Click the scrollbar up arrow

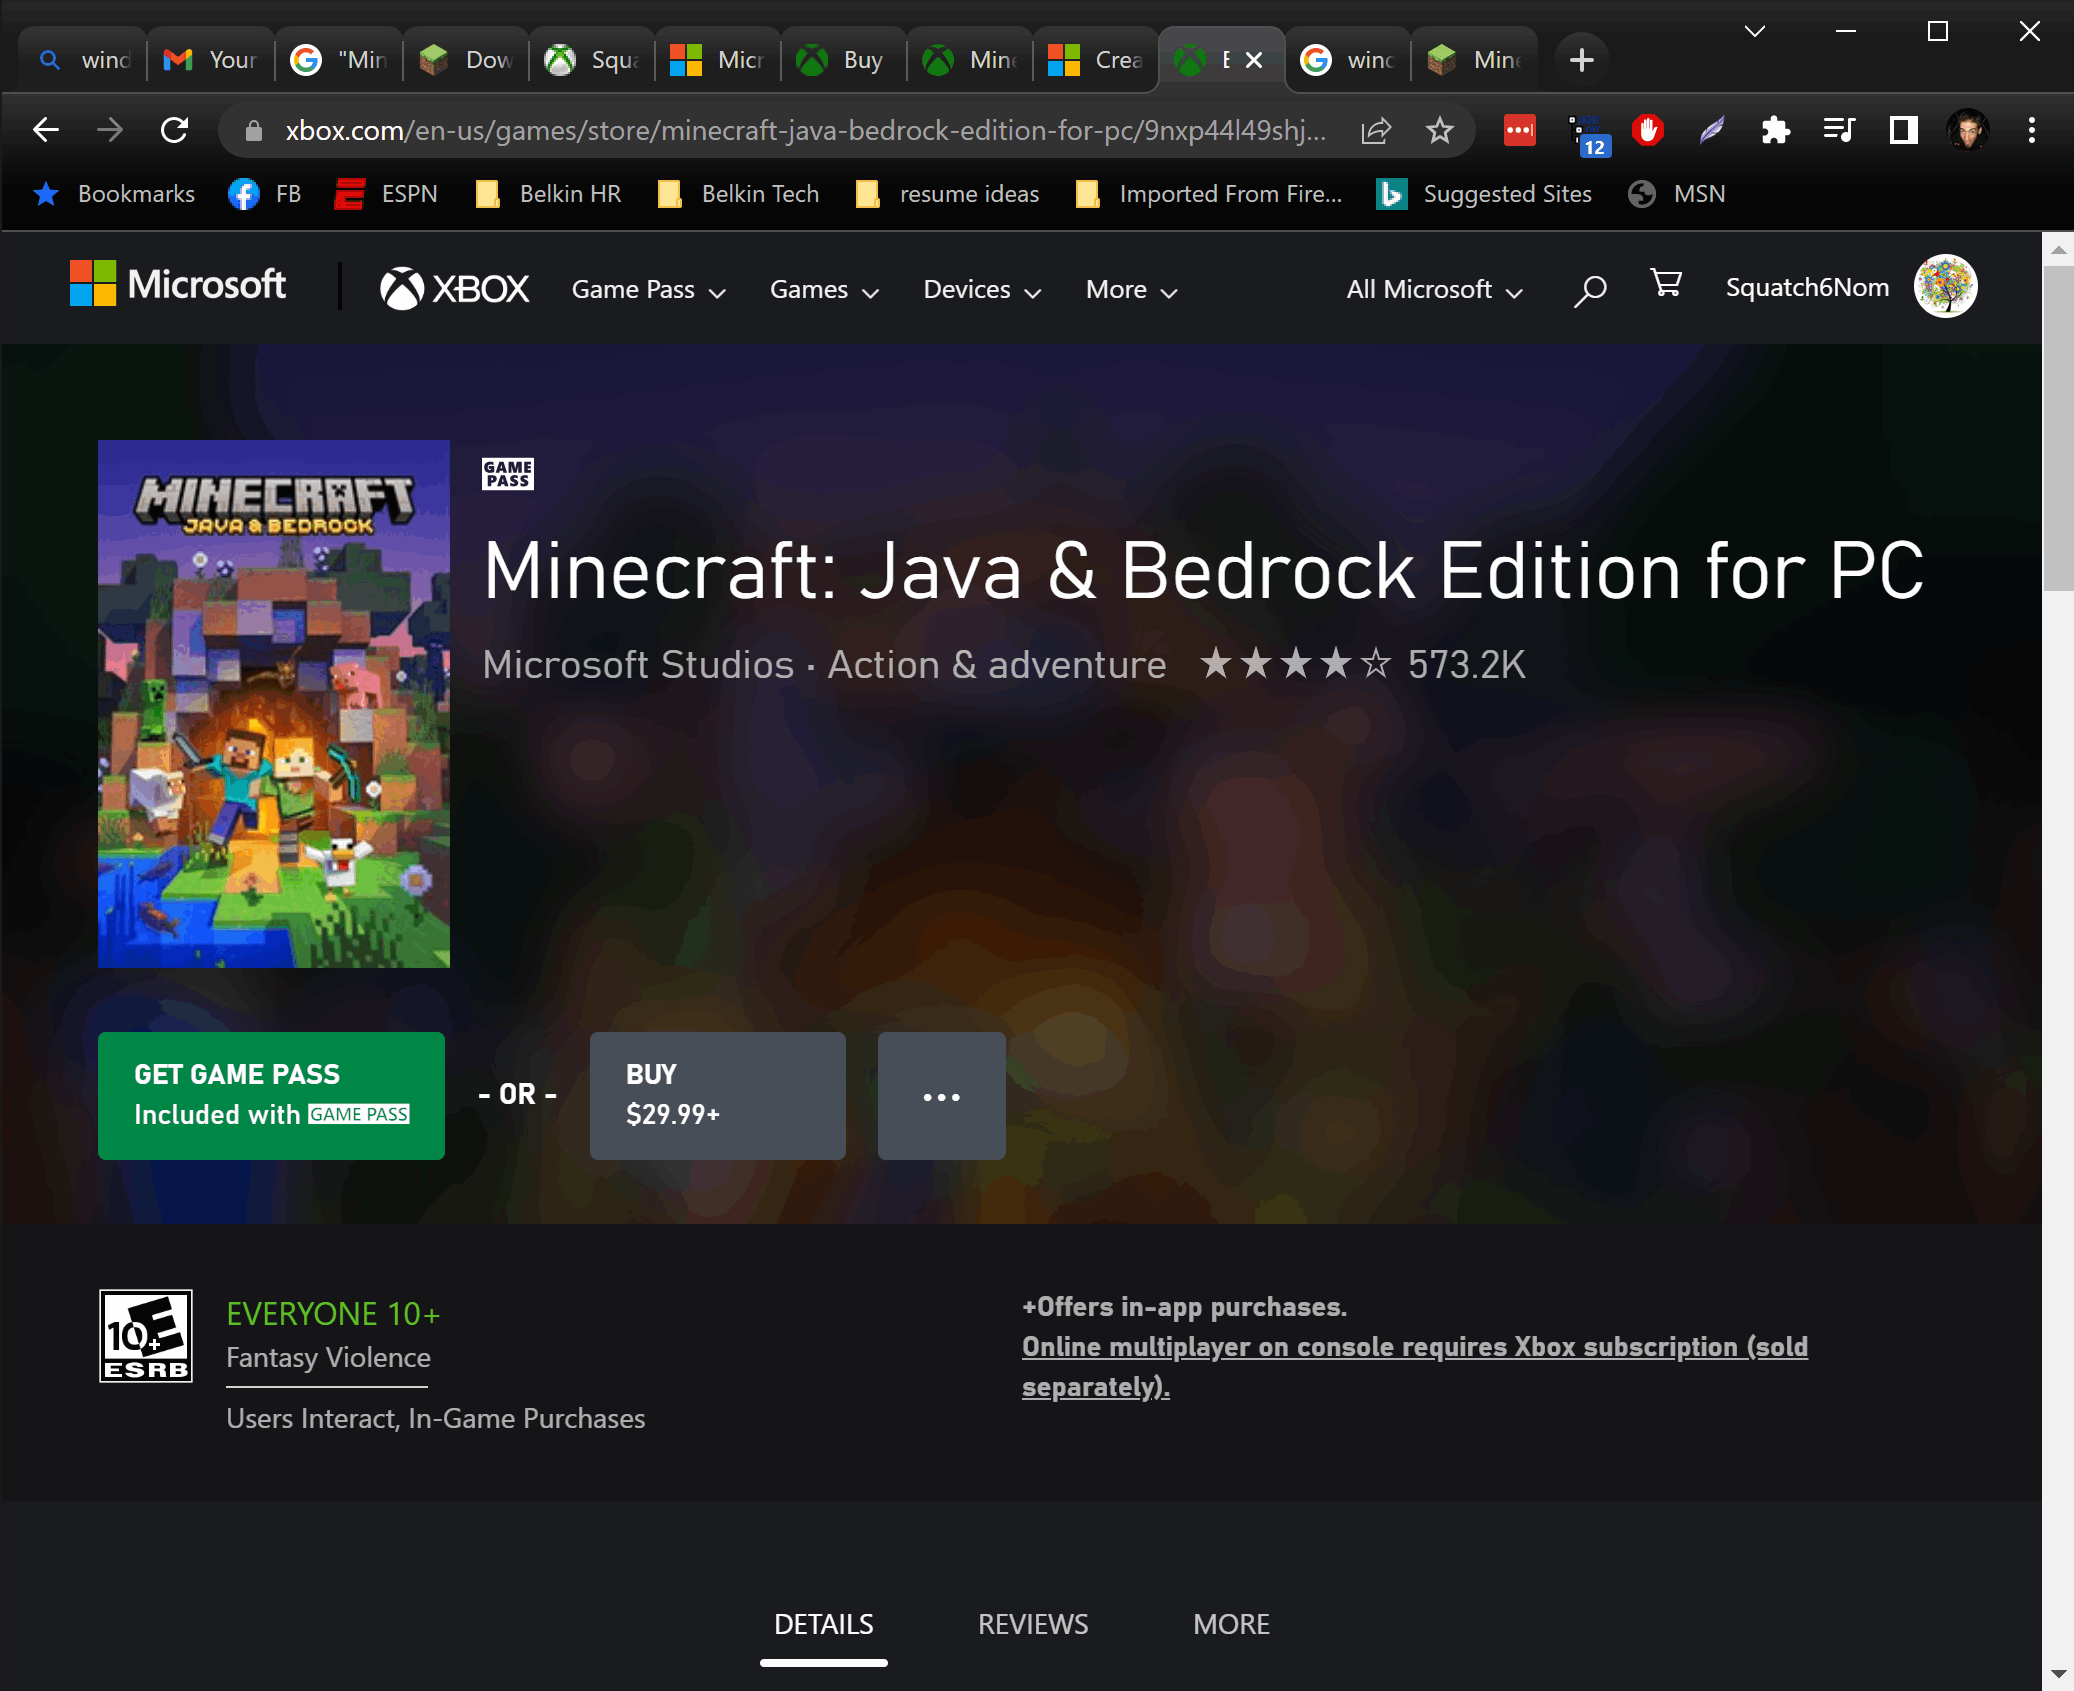pos(2057,250)
